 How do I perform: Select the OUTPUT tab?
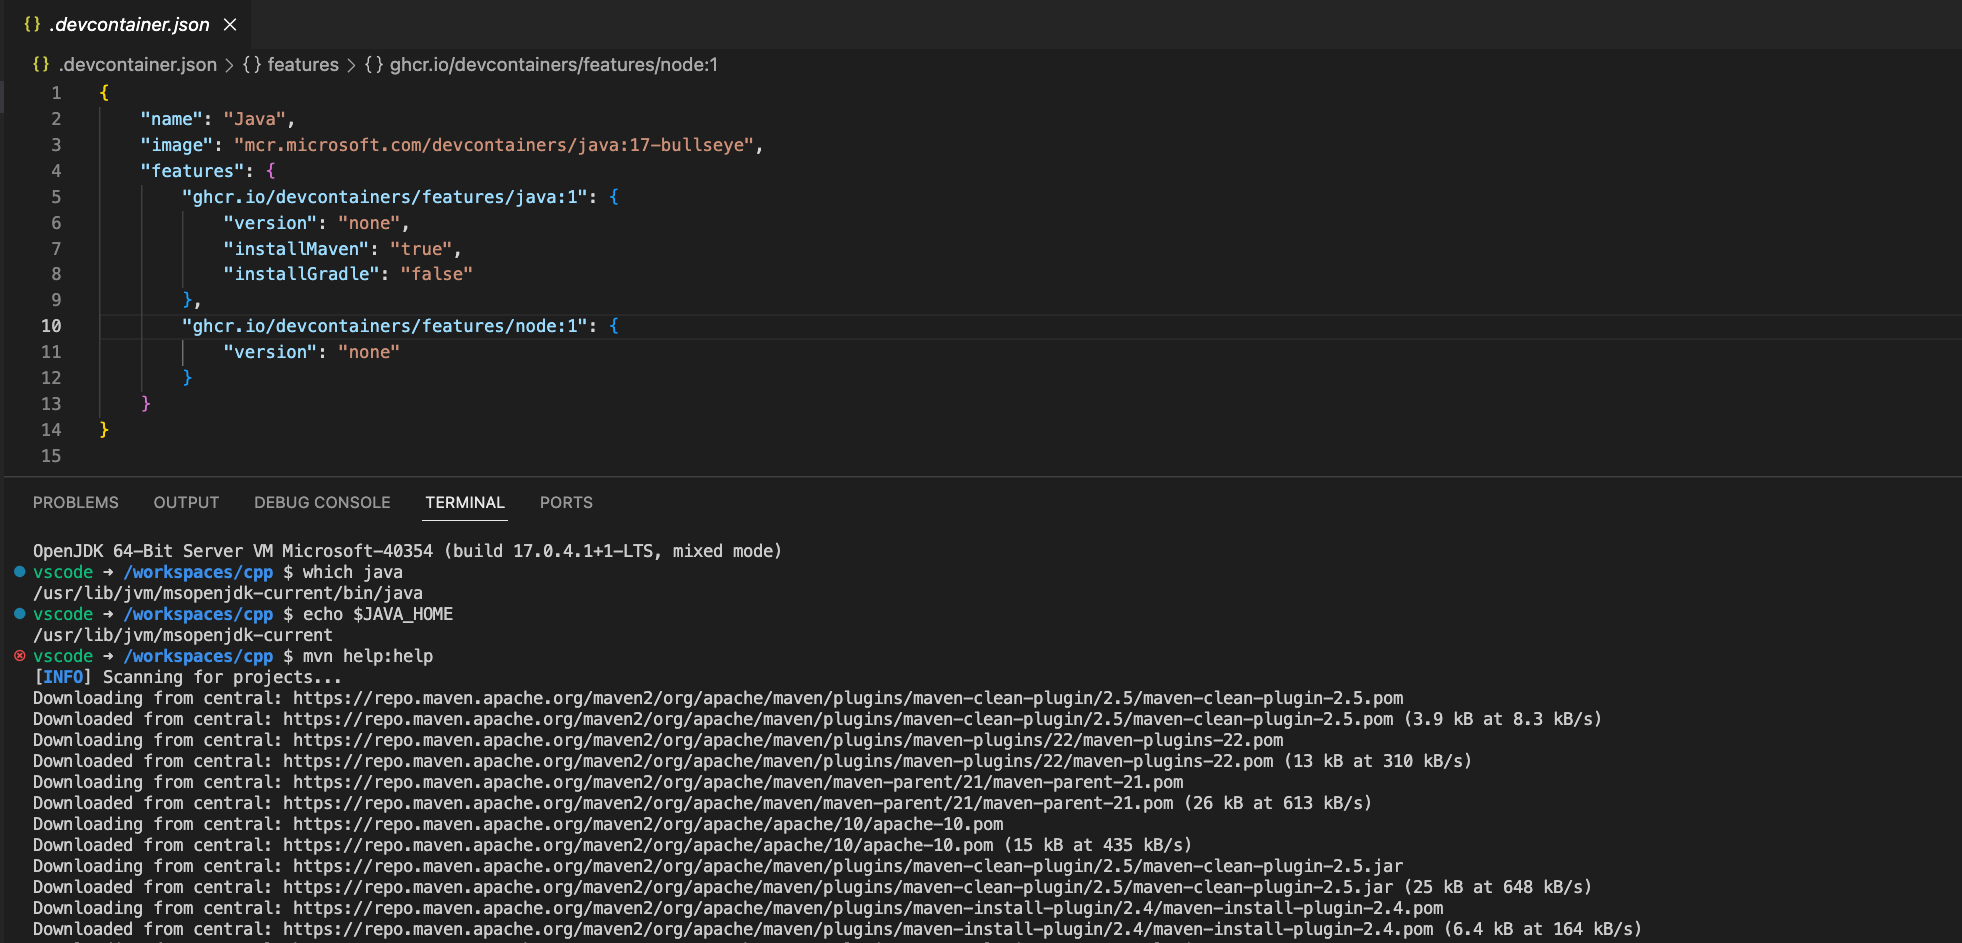[x=186, y=502]
